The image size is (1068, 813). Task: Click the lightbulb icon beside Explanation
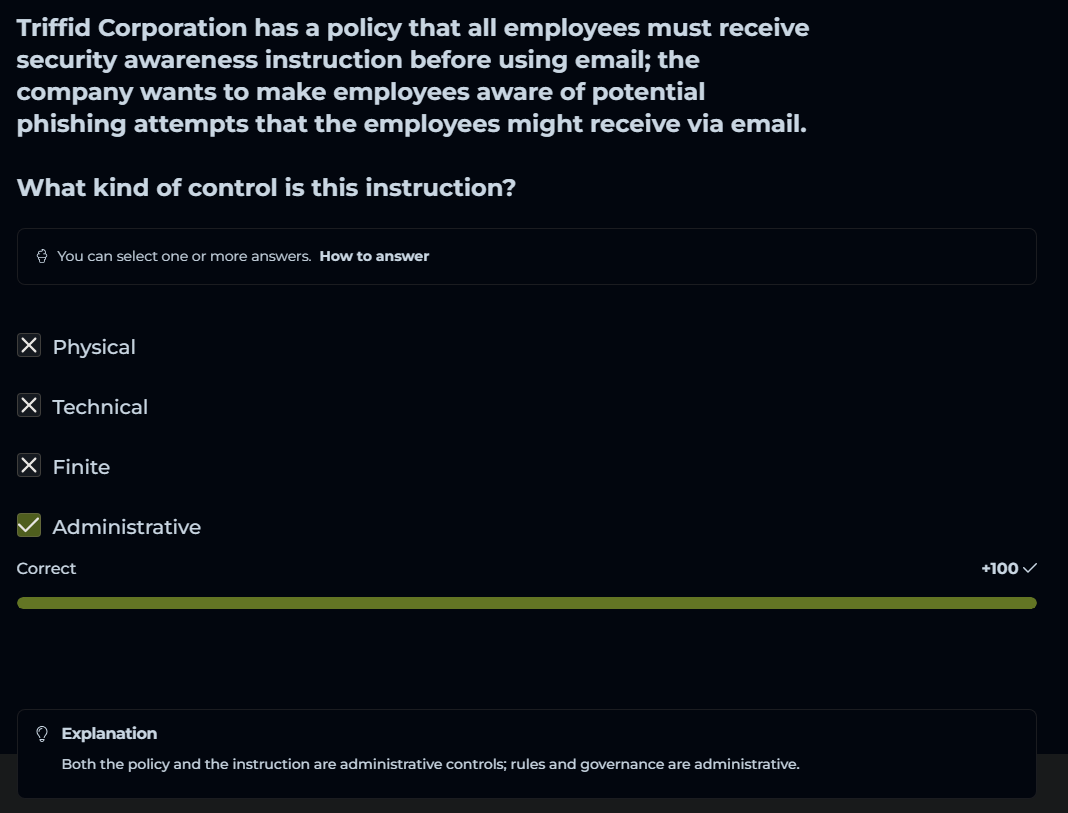tap(42, 734)
